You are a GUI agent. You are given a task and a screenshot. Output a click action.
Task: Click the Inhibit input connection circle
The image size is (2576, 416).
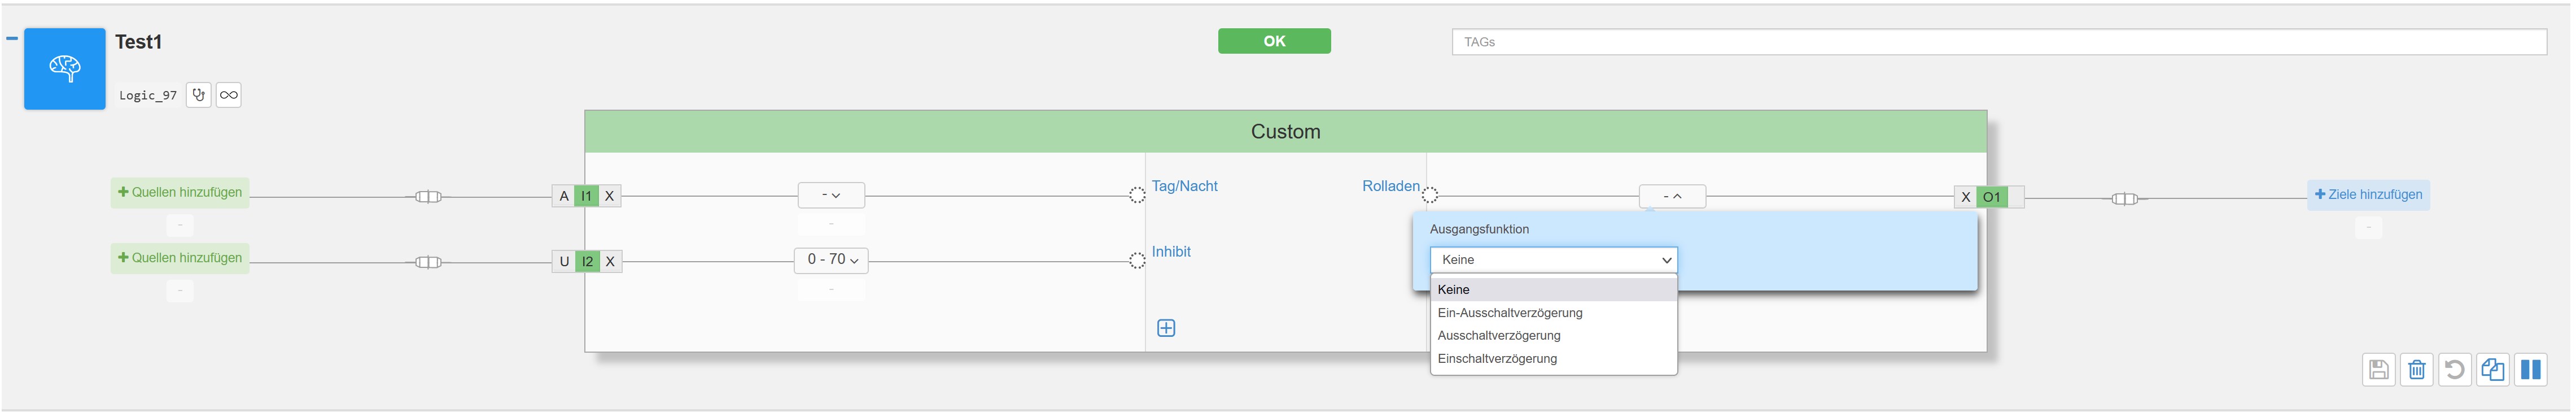(x=1137, y=261)
